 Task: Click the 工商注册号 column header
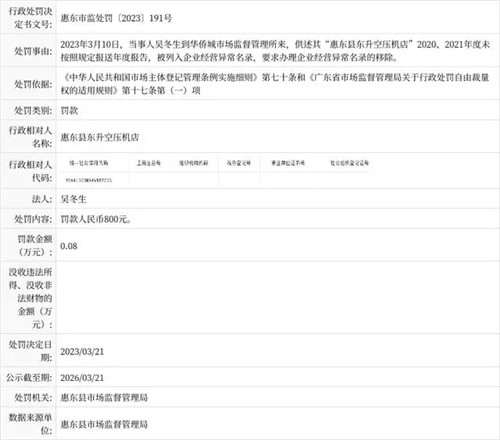click(x=149, y=163)
